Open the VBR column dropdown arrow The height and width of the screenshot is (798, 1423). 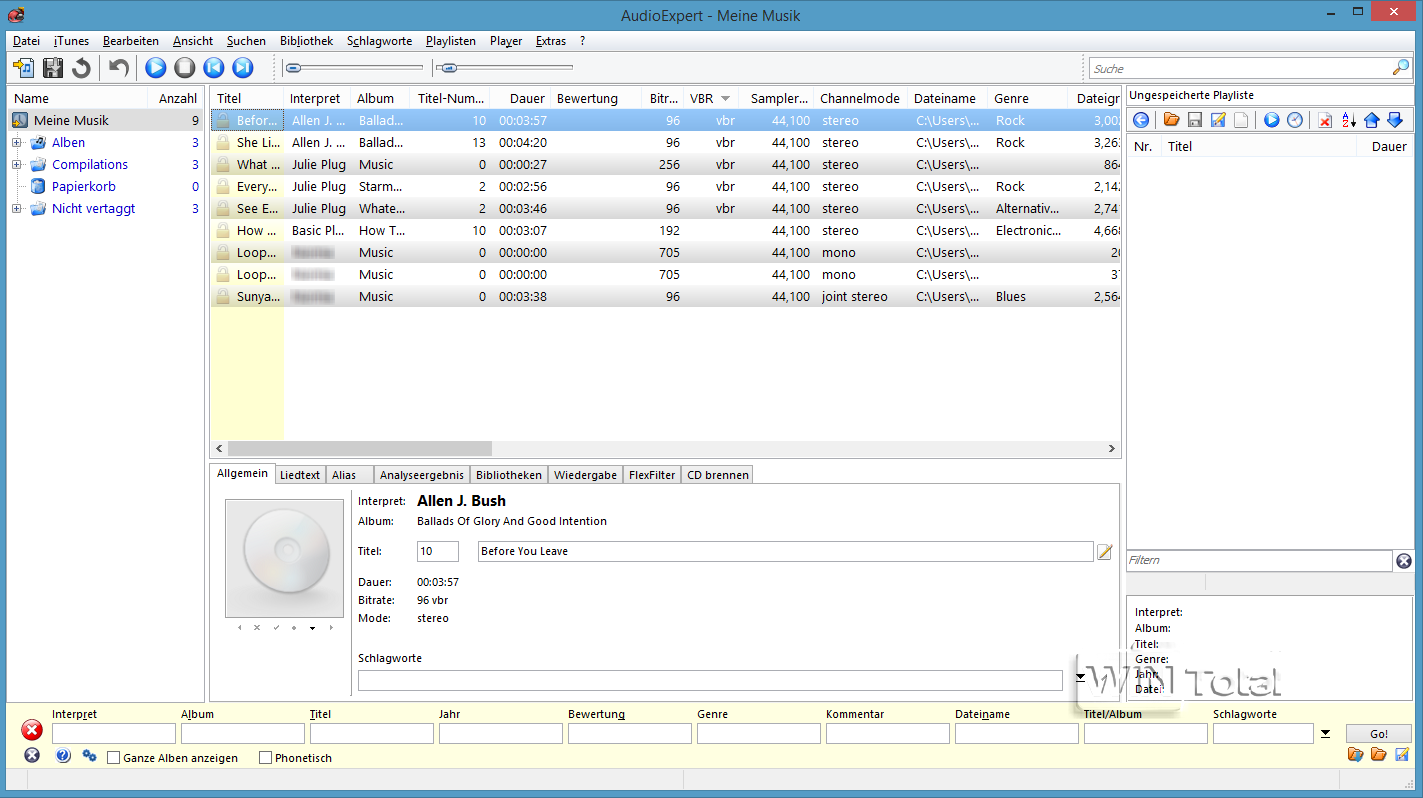[x=725, y=99]
